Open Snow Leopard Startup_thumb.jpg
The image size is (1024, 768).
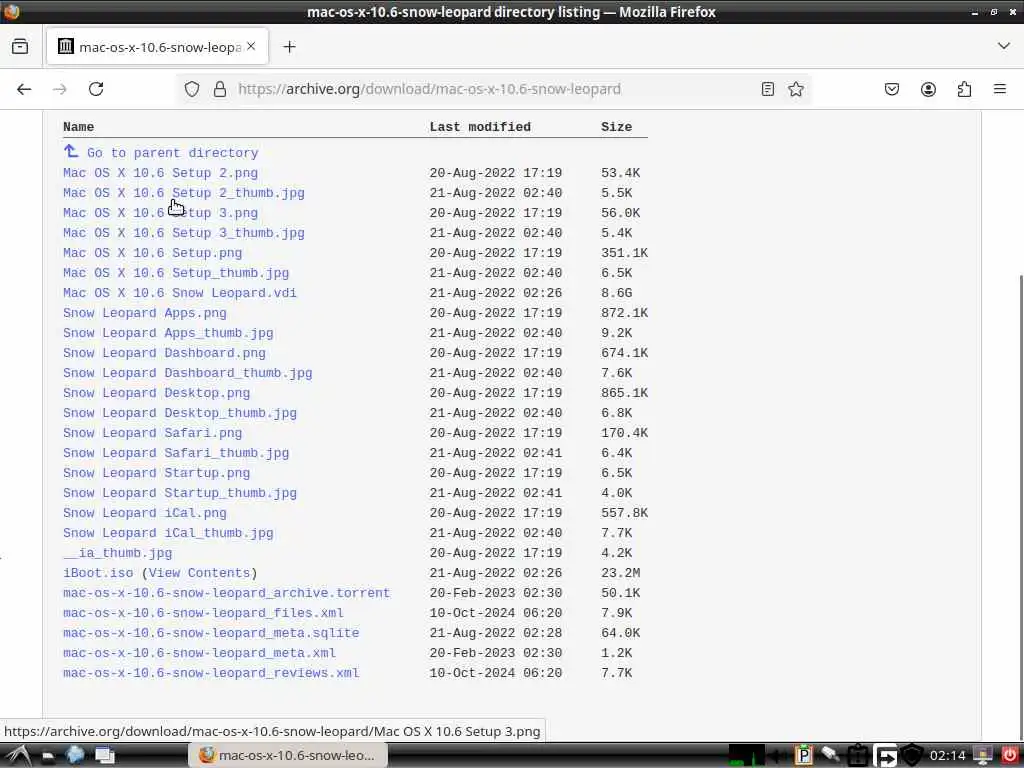point(180,493)
